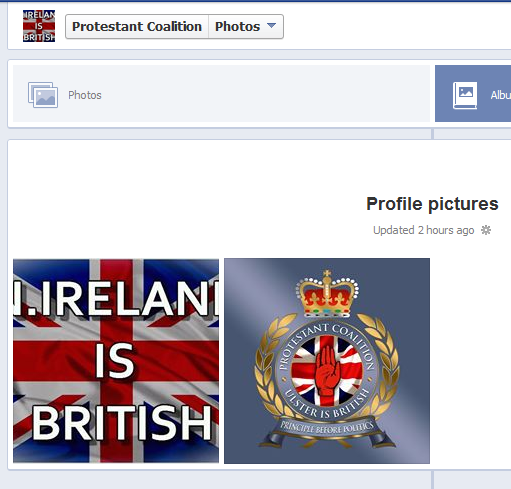Click the Photos stacked-images icon
This screenshot has width=511, height=489.
point(43,95)
